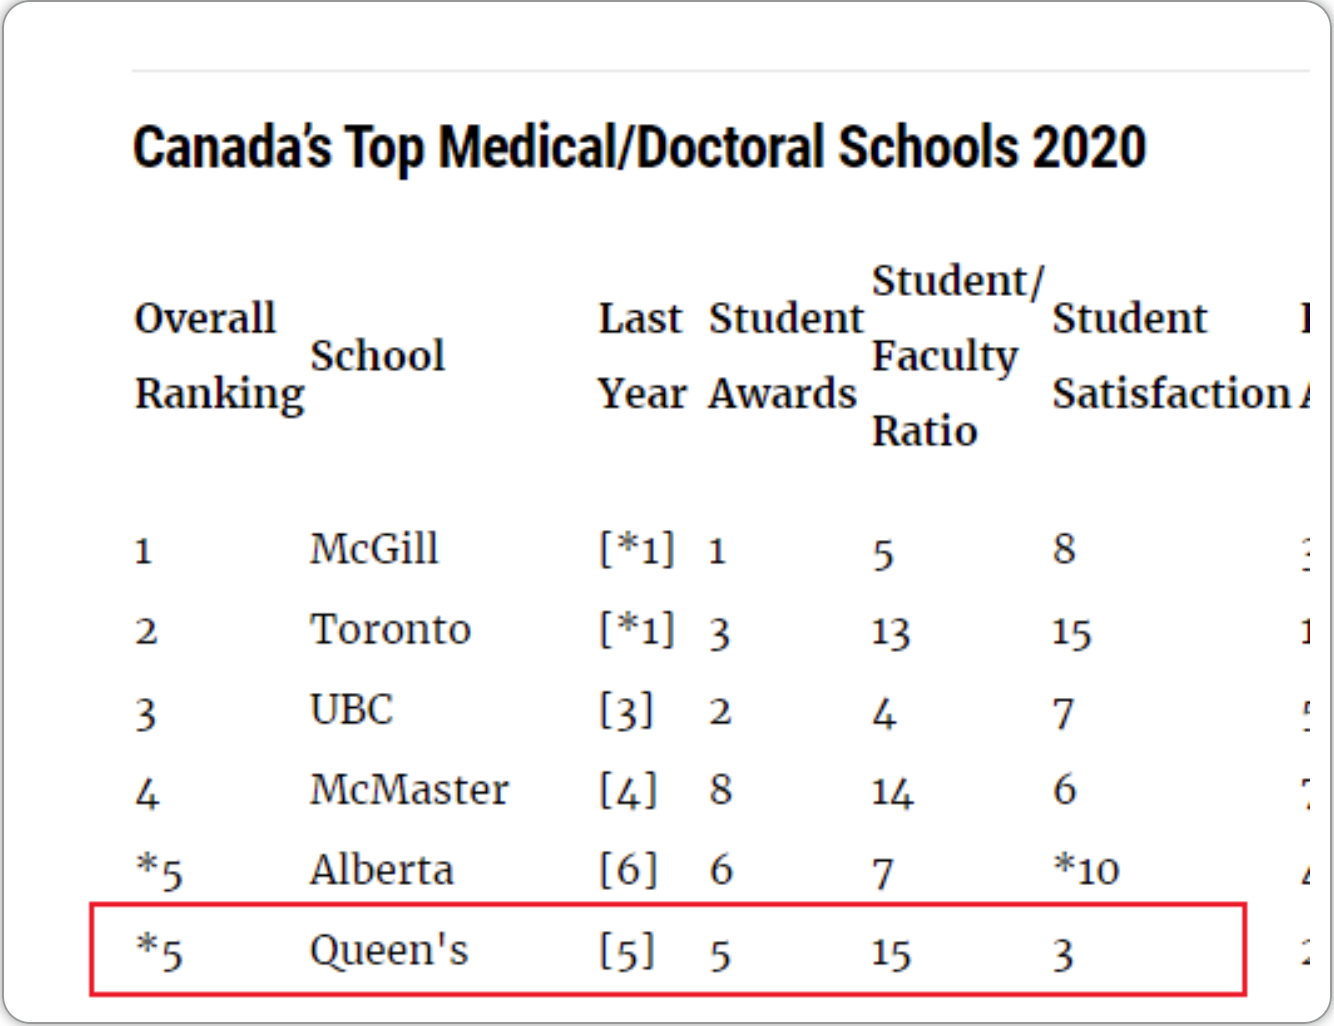Click McMaster's student/faculty ratio value 14
Screen dimensions: 1334x1026
tap(892, 793)
